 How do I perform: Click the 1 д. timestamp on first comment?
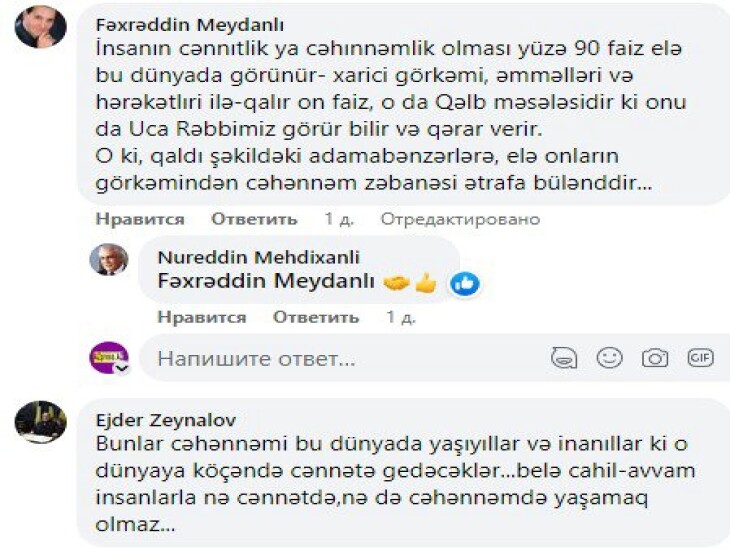click(338, 219)
